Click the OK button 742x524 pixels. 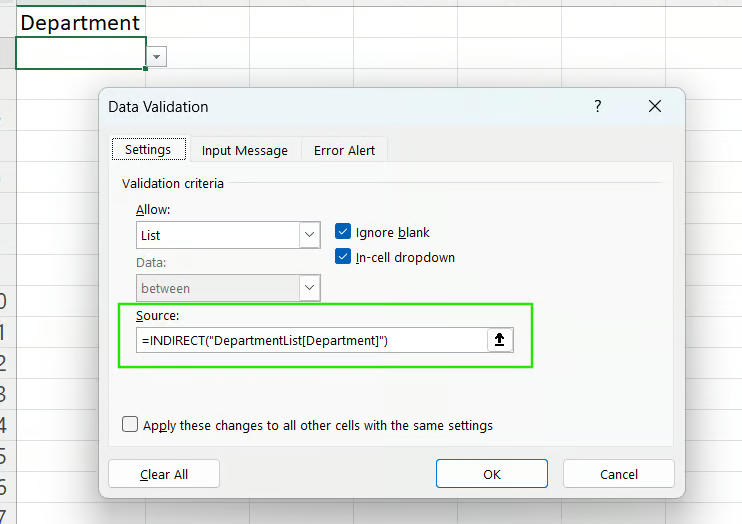(492, 474)
